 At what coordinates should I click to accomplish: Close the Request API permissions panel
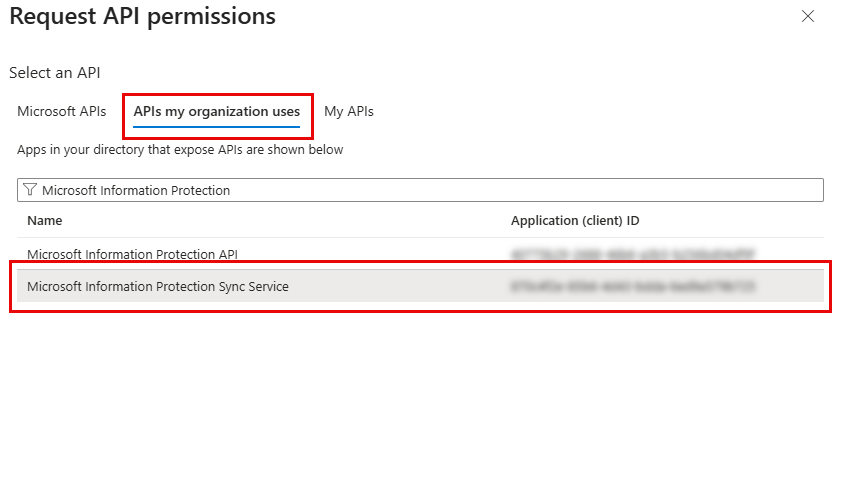tap(808, 16)
